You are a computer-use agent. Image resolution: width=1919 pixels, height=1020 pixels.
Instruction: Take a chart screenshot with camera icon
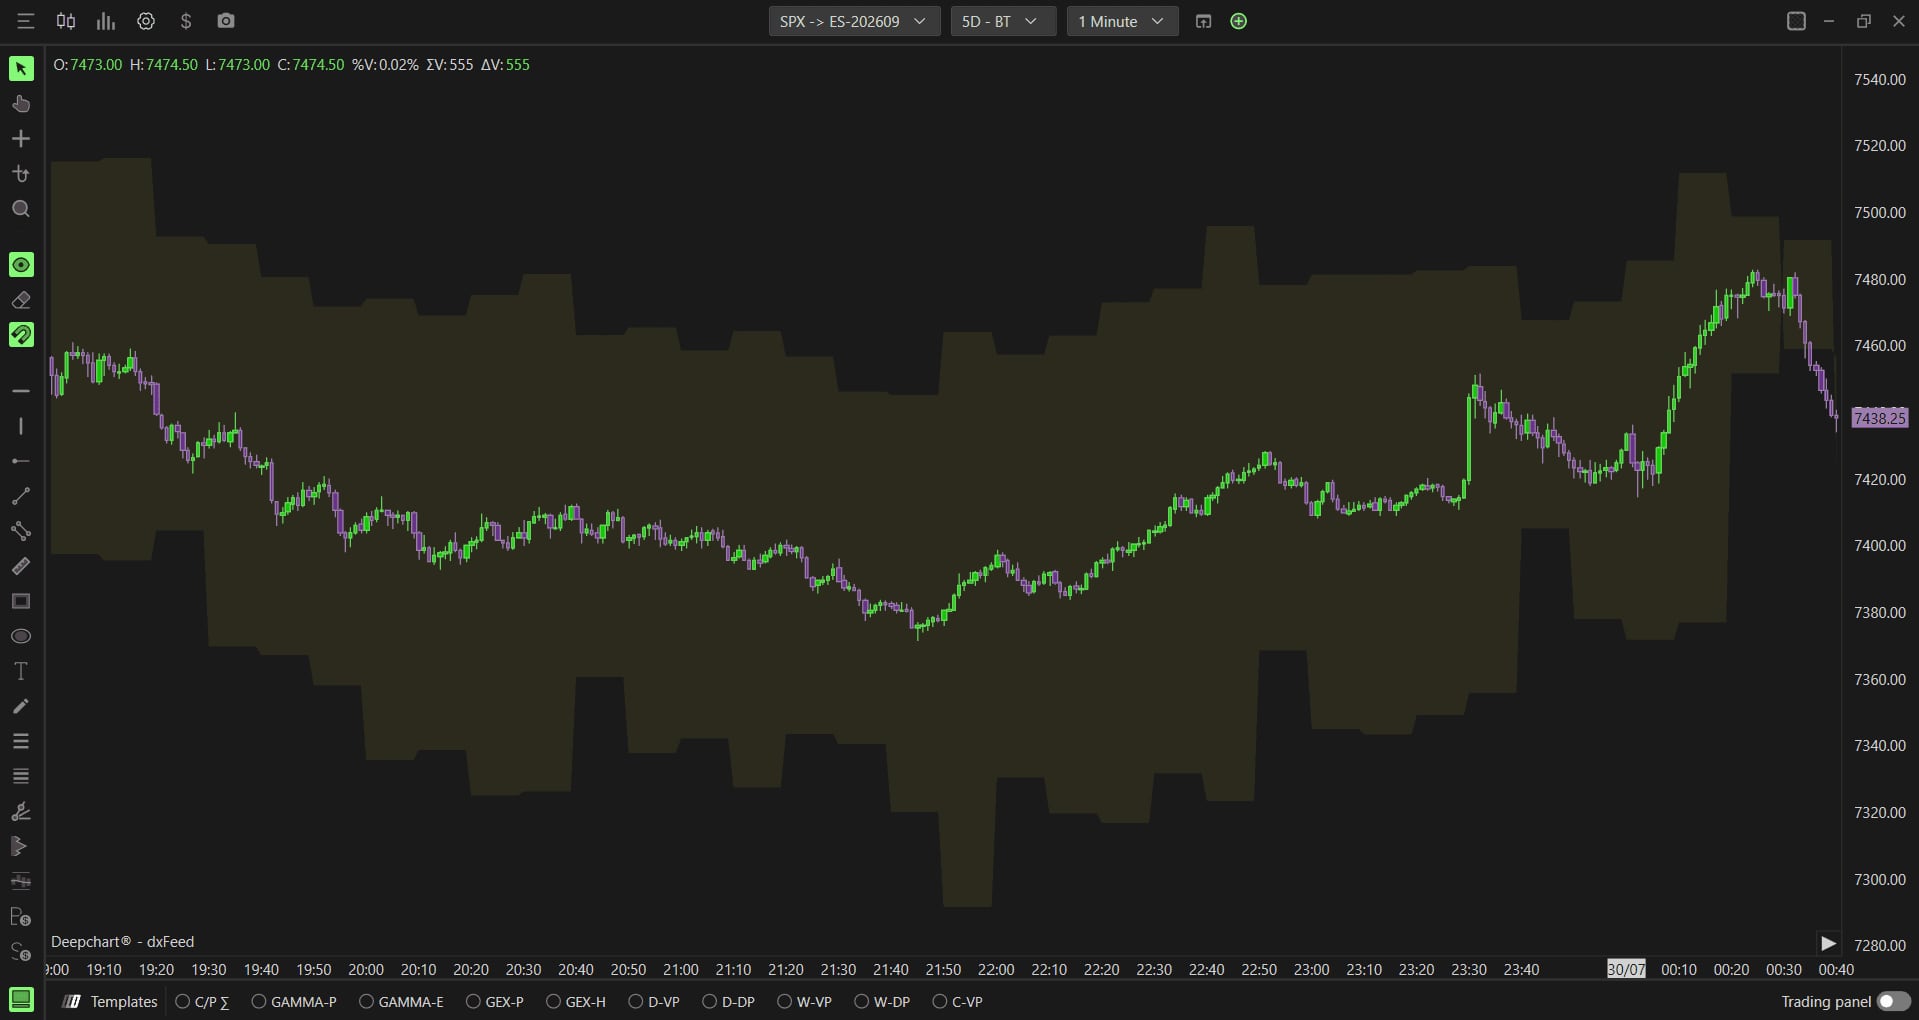pyautogui.click(x=226, y=21)
